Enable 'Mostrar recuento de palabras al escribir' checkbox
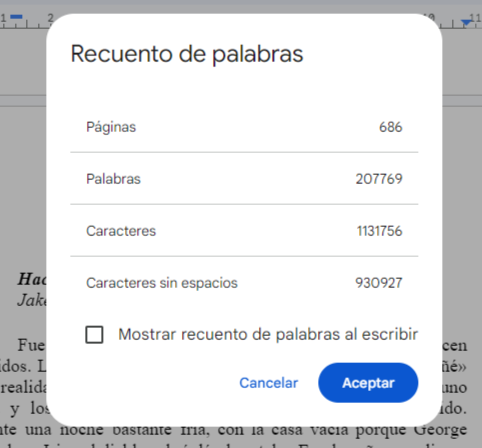The image size is (482, 448). (94, 334)
